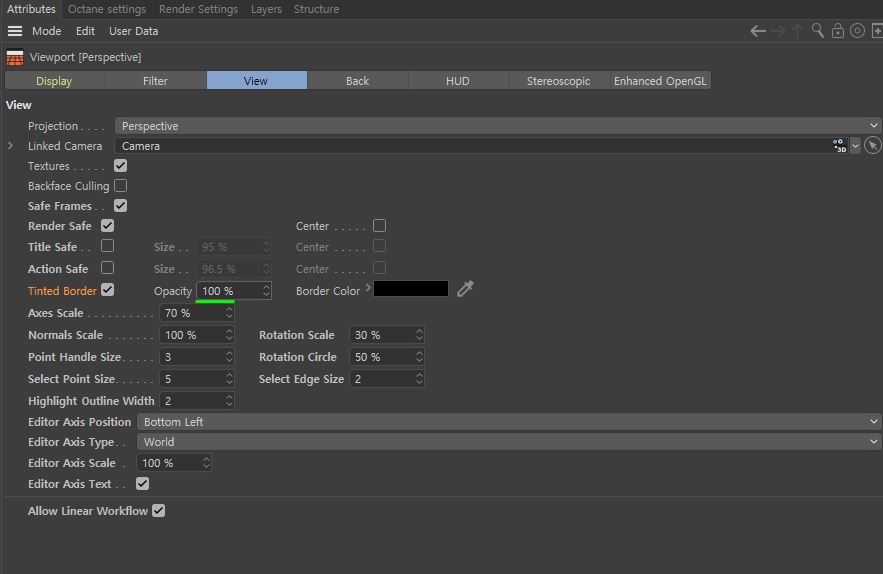
Task: Uncheck Allow Linear Workflow
Action: point(159,511)
